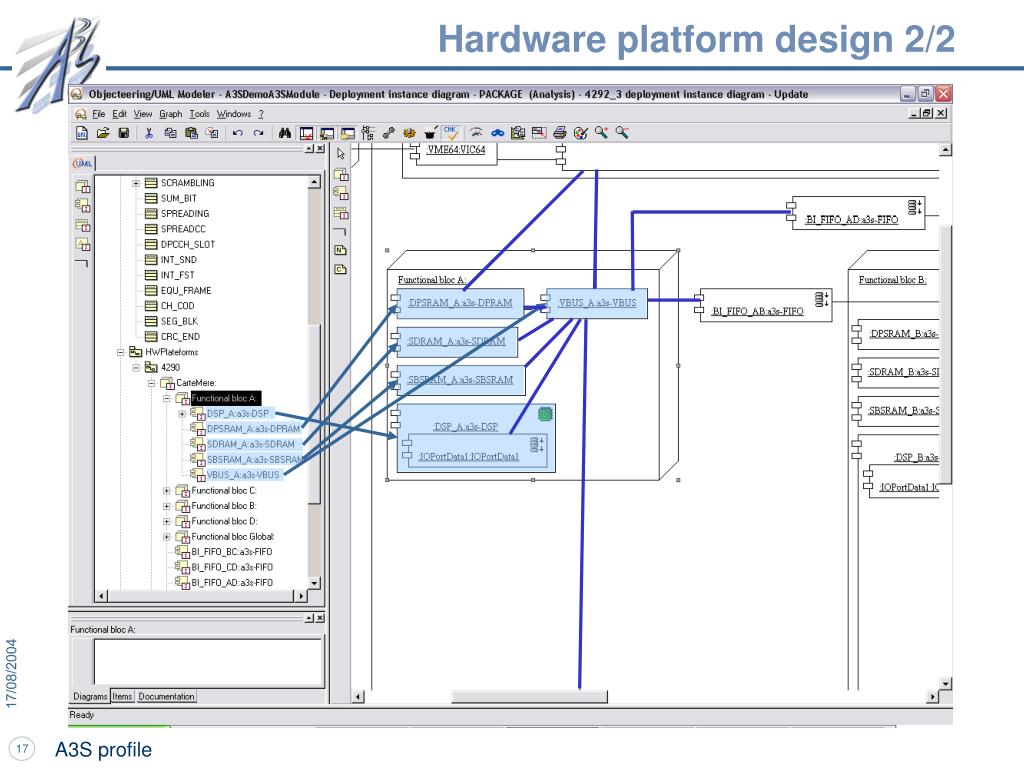
Task: Toggle the CHK check mode button
Action: coord(451,133)
